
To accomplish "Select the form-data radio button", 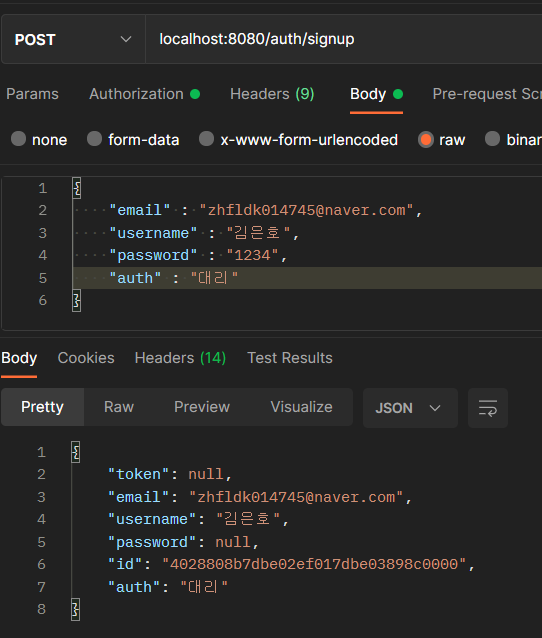I will [x=94, y=139].
